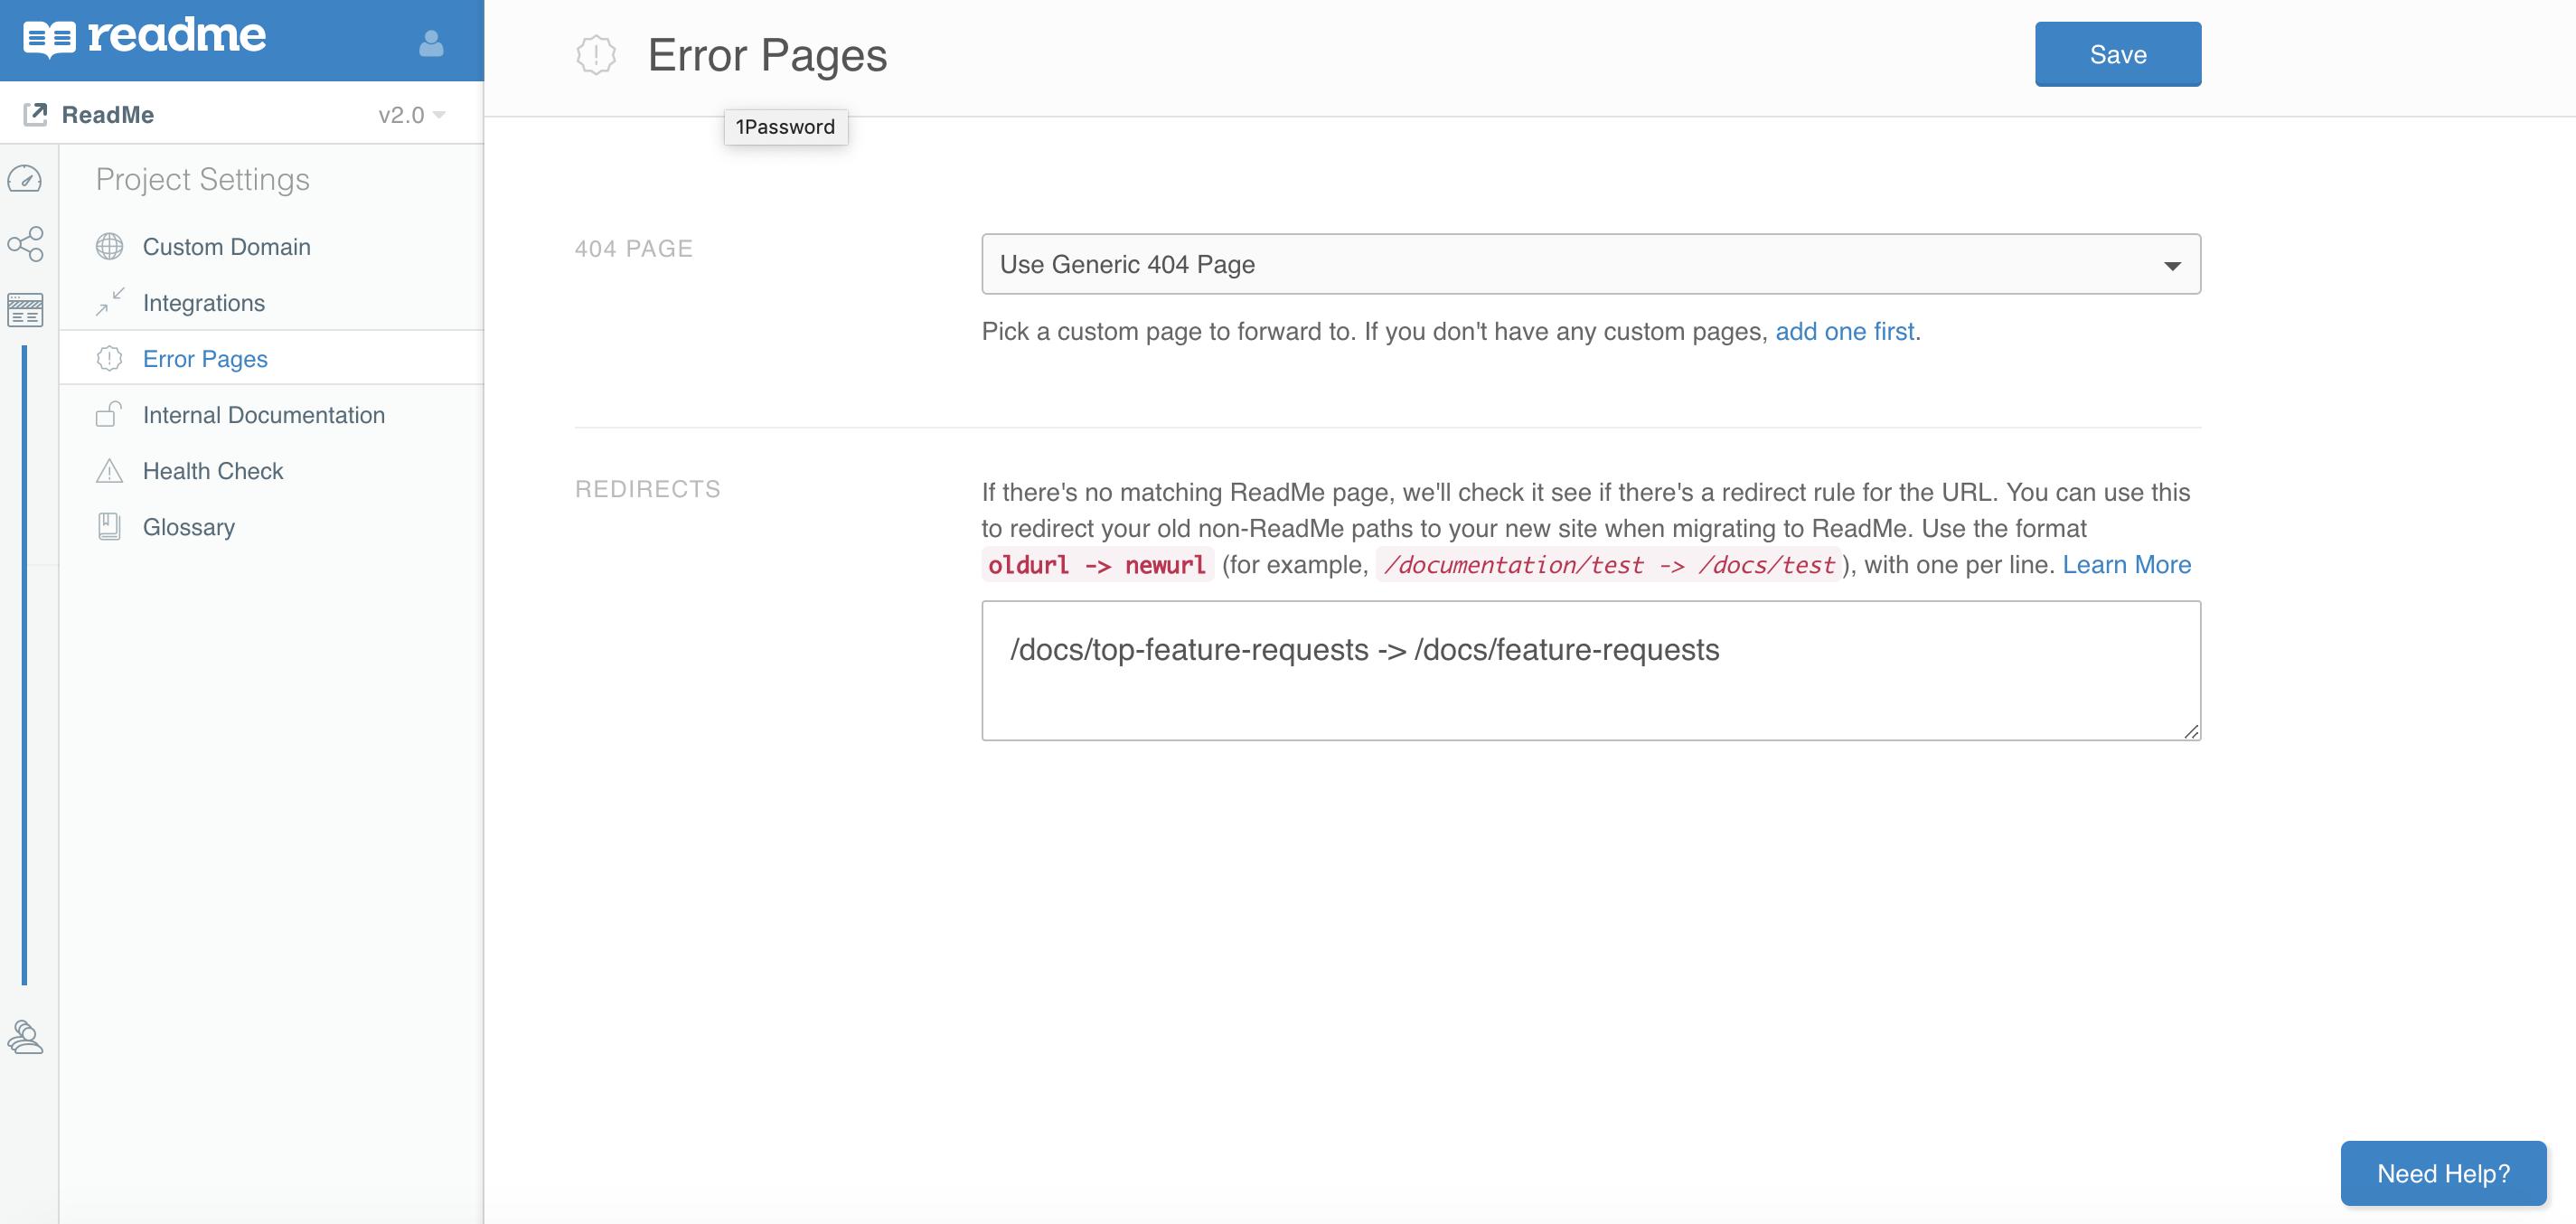
Task: Select Error Pages in sidebar
Action: click(x=205, y=359)
